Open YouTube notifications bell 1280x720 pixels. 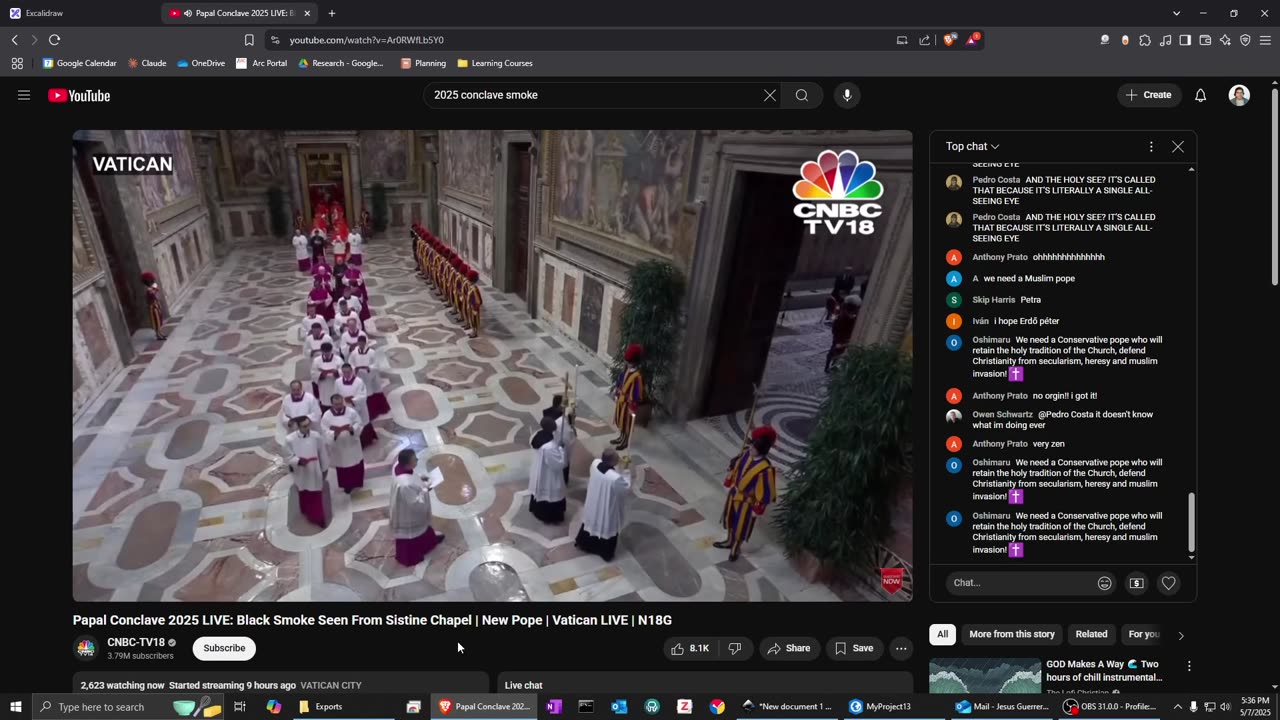click(x=1201, y=95)
